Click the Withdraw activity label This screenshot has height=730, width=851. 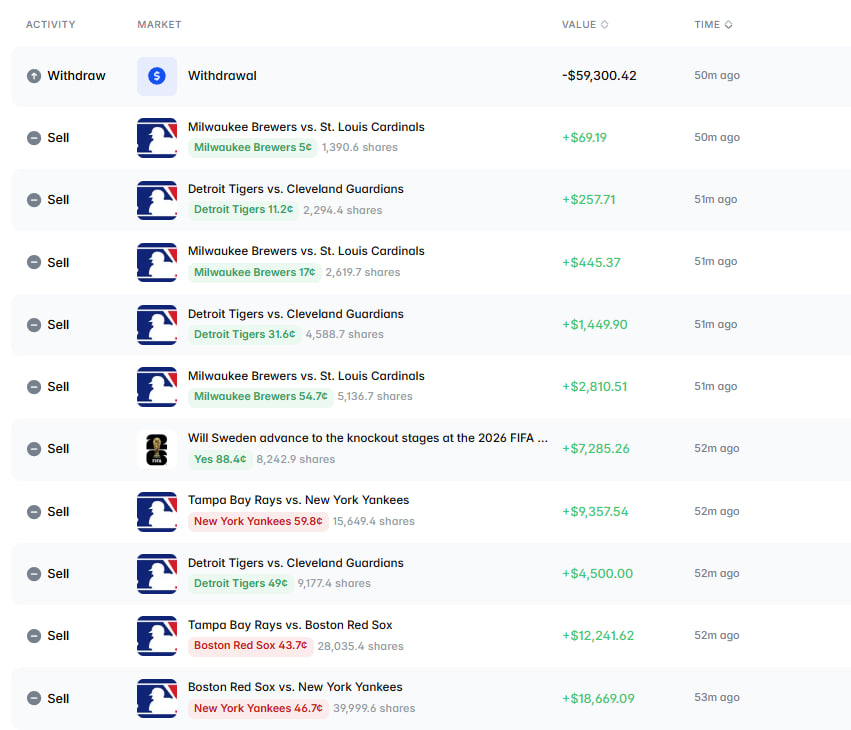[x=76, y=76]
